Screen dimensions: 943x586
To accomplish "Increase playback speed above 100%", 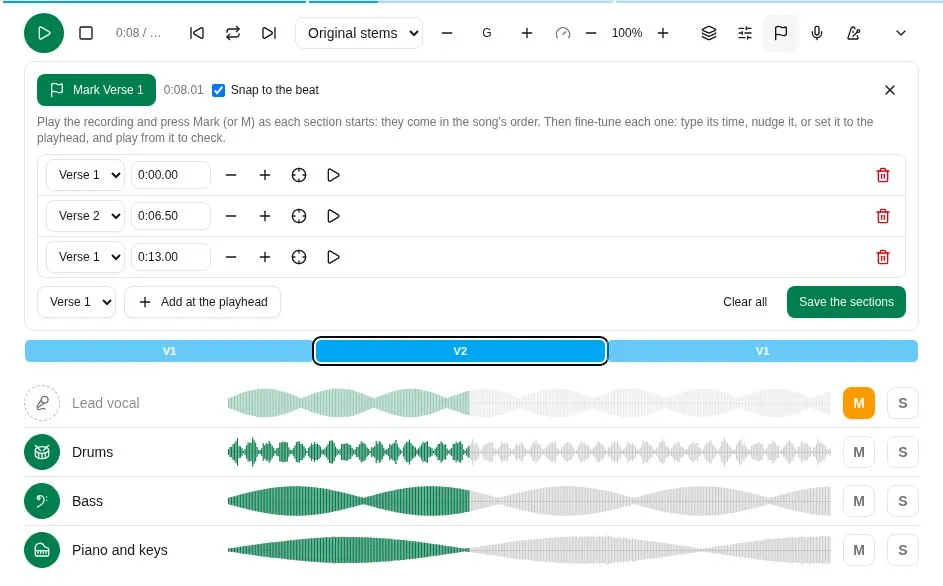I will (663, 33).
